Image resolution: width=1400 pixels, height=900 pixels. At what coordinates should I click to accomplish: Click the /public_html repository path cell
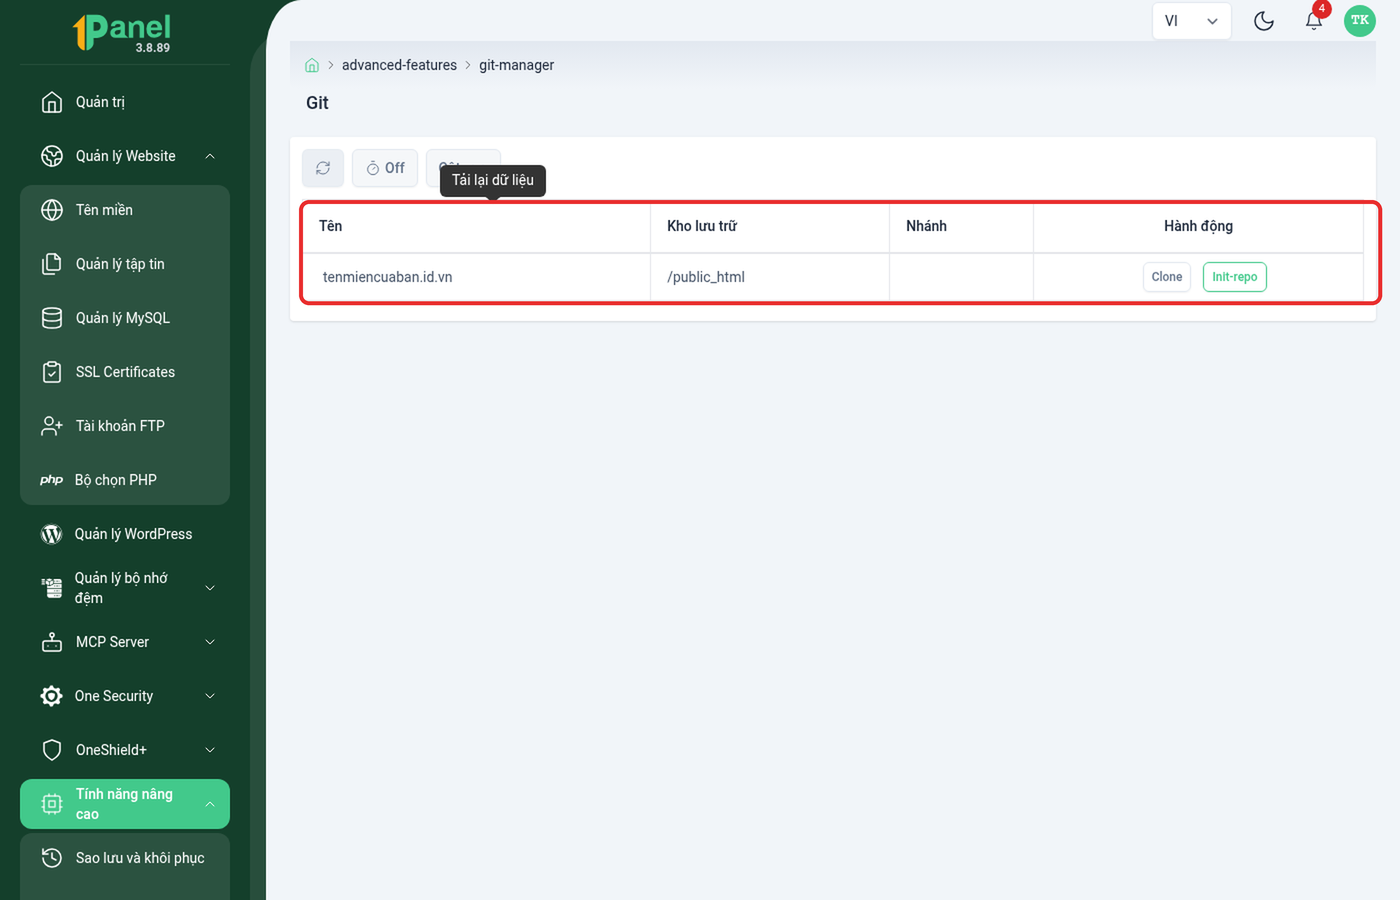click(x=770, y=277)
